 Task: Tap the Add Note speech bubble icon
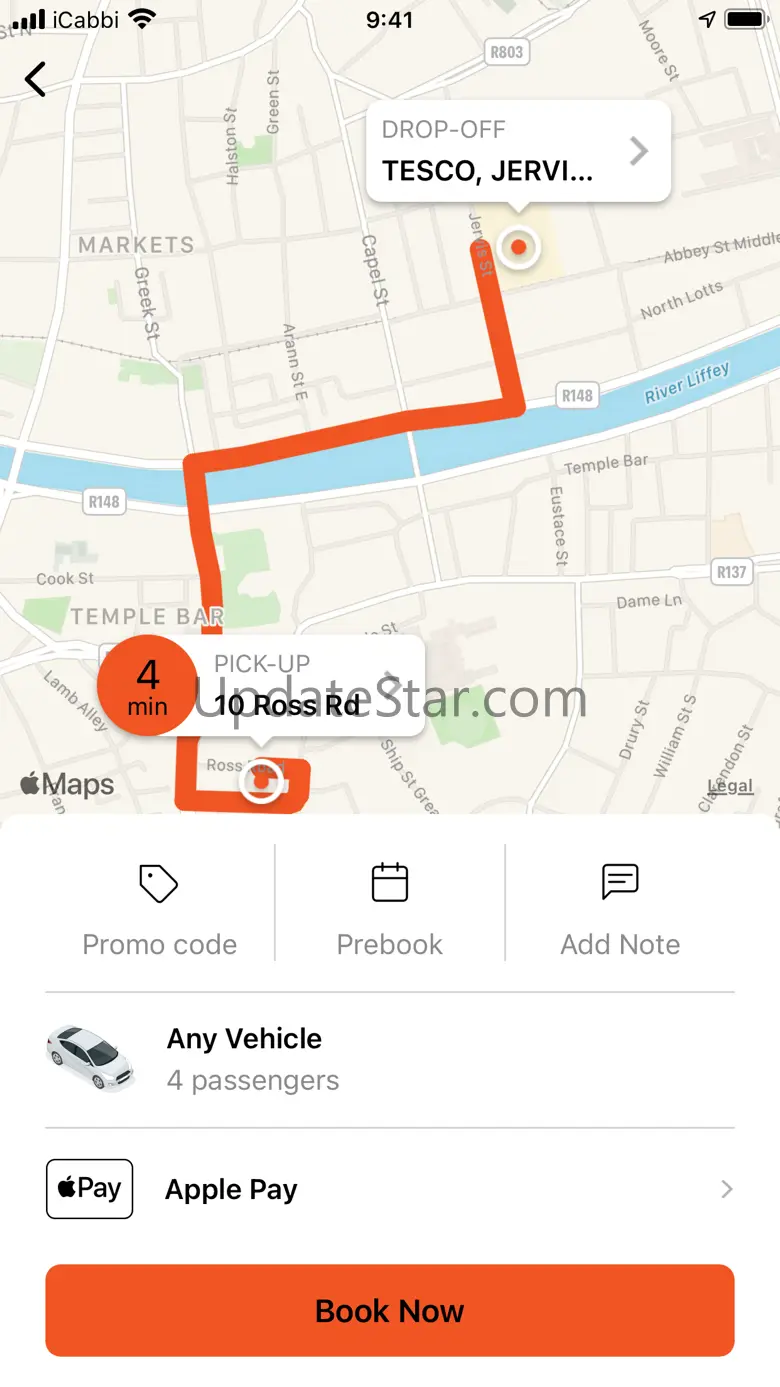tap(620, 883)
